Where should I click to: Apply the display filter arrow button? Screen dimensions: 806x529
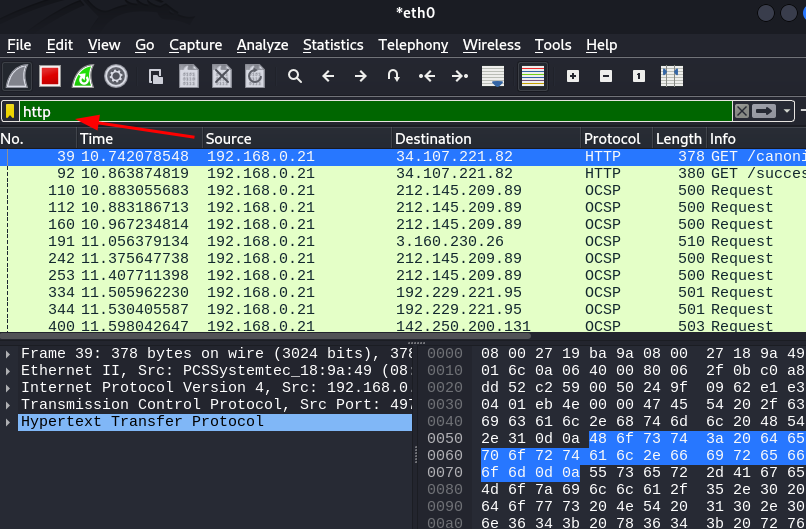pos(764,111)
